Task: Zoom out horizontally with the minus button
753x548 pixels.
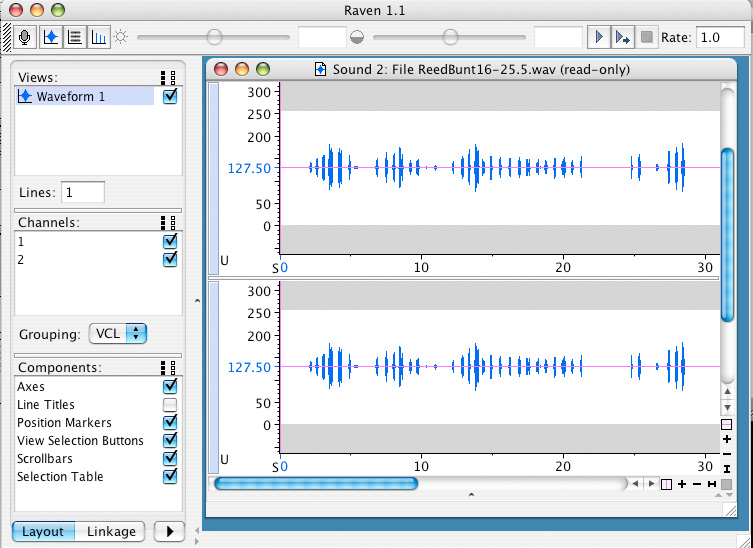Action: tap(697, 484)
